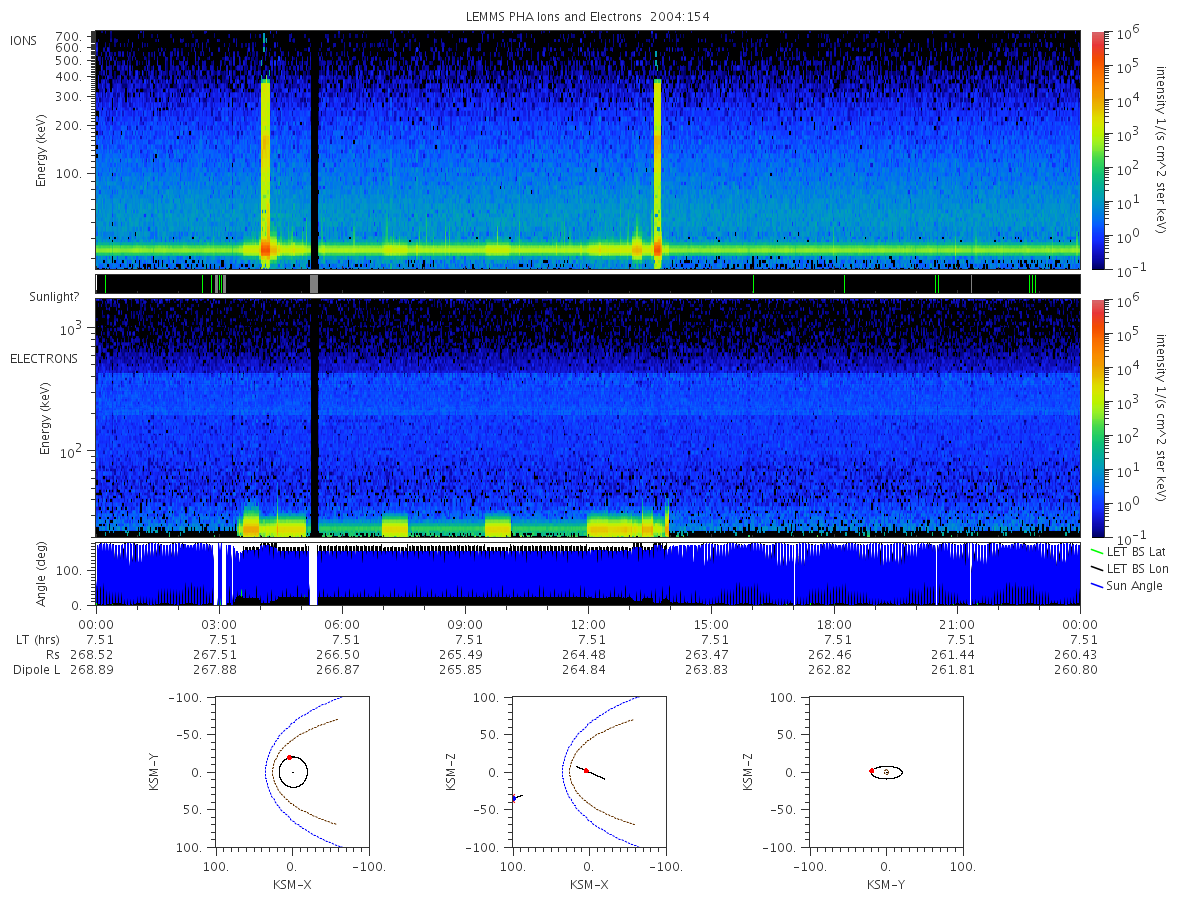Click the 18:00 time tick label
This screenshot has height=900, width=1200.
tap(834, 624)
